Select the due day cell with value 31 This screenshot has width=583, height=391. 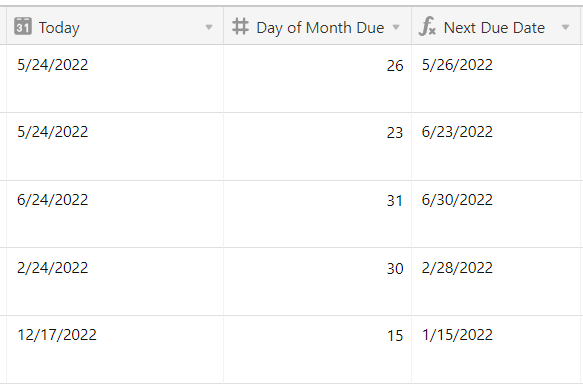318,214
